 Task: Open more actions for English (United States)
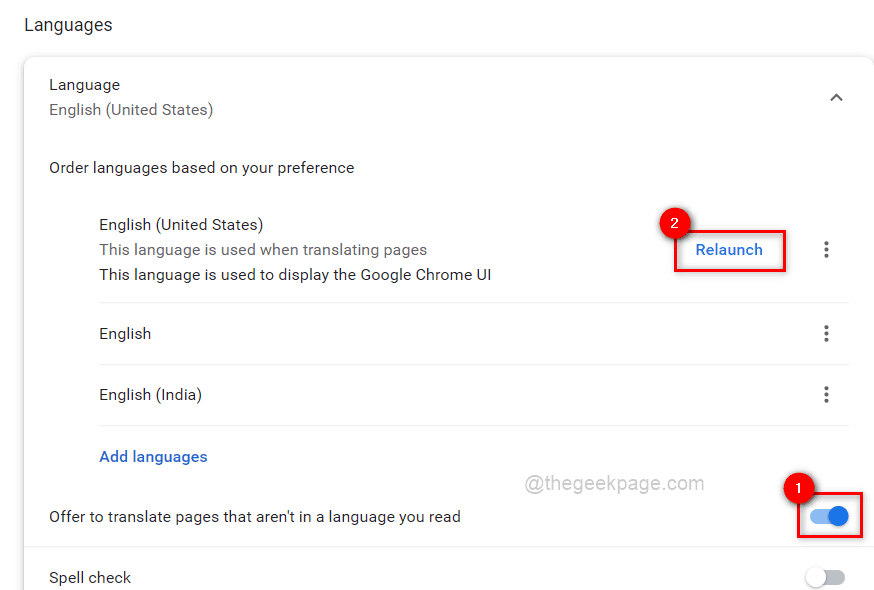pyautogui.click(x=826, y=250)
